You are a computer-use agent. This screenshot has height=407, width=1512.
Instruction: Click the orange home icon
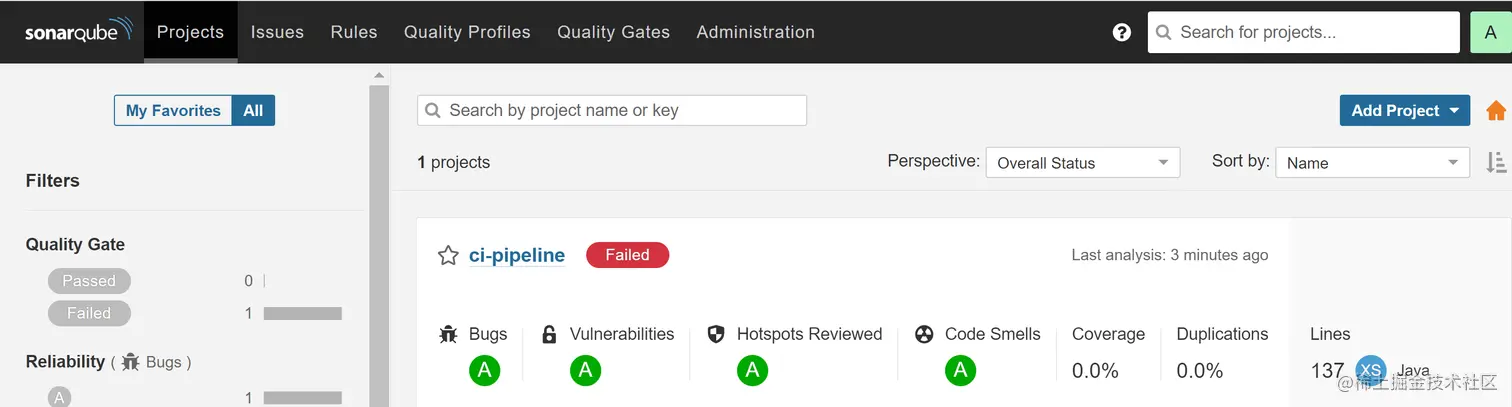tap(1496, 111)
